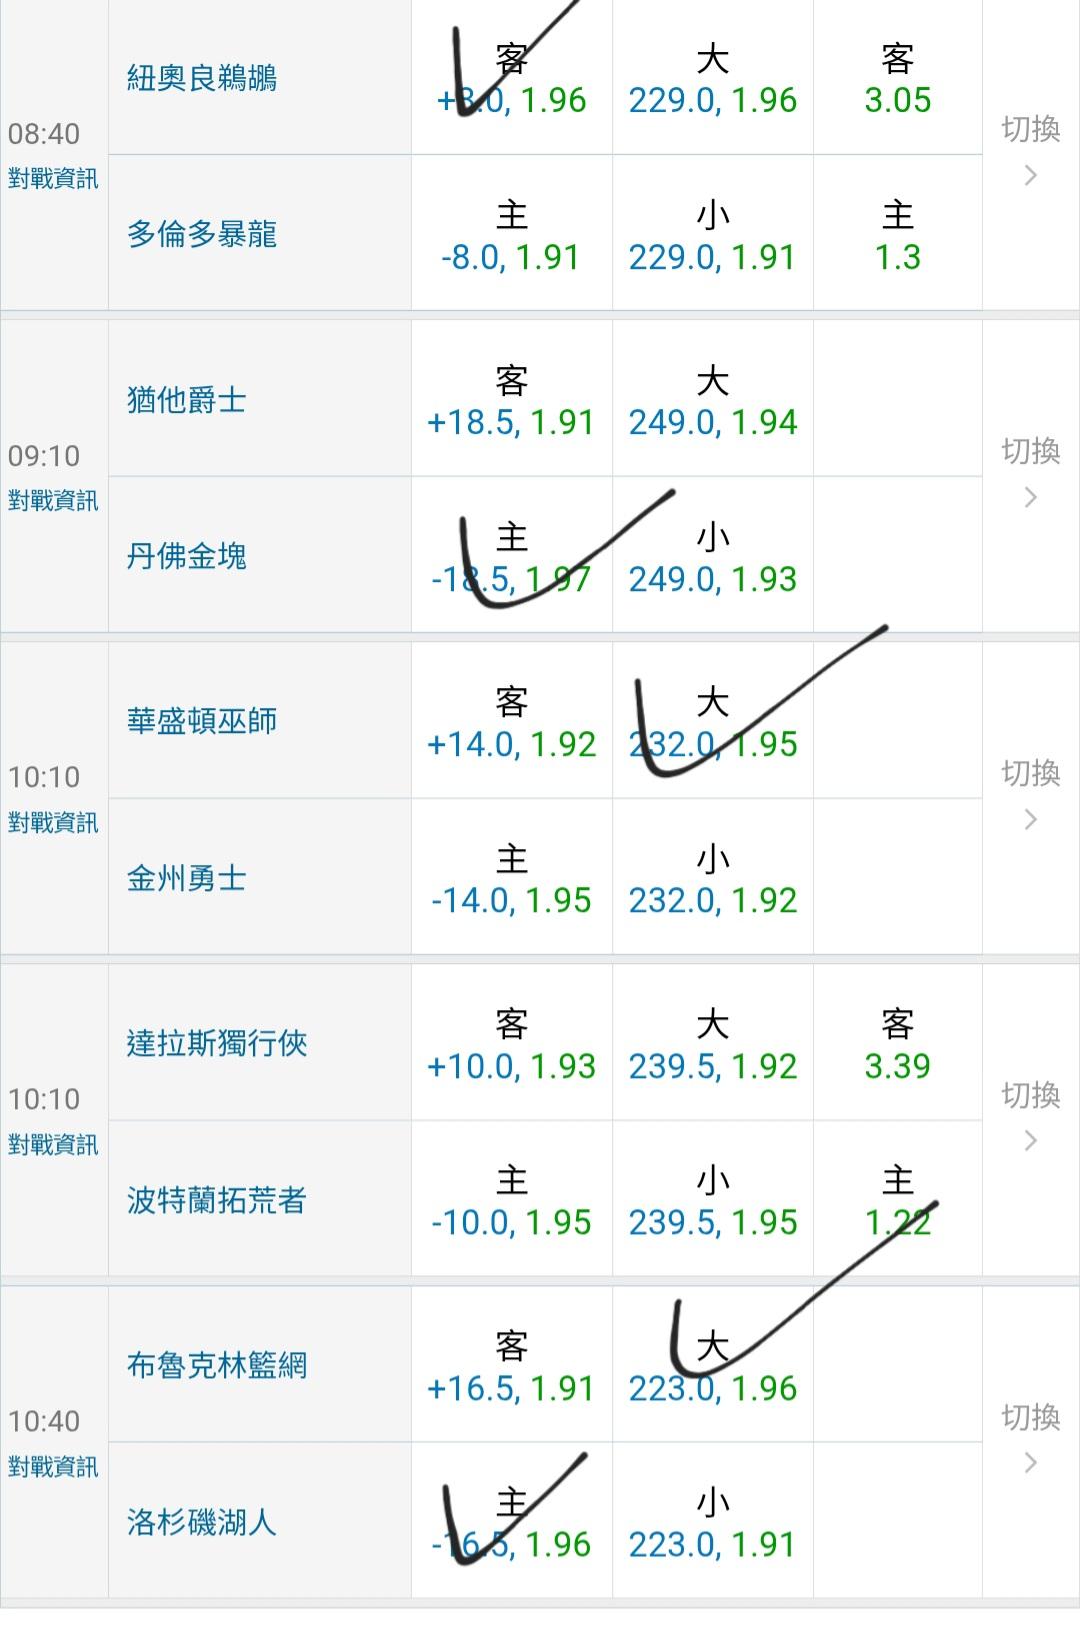Image resolution: width=1080 pixels, height=1630 pixels.
Task: Open 對戰資訊 link for the 10:40 game
Action: [53, 1467]
